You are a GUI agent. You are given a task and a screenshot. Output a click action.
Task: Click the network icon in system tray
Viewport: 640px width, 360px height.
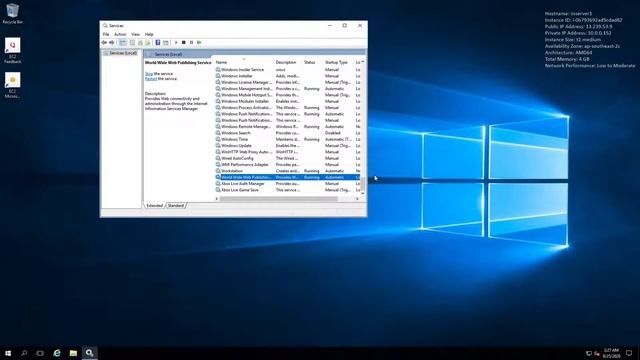coord(589,353)
